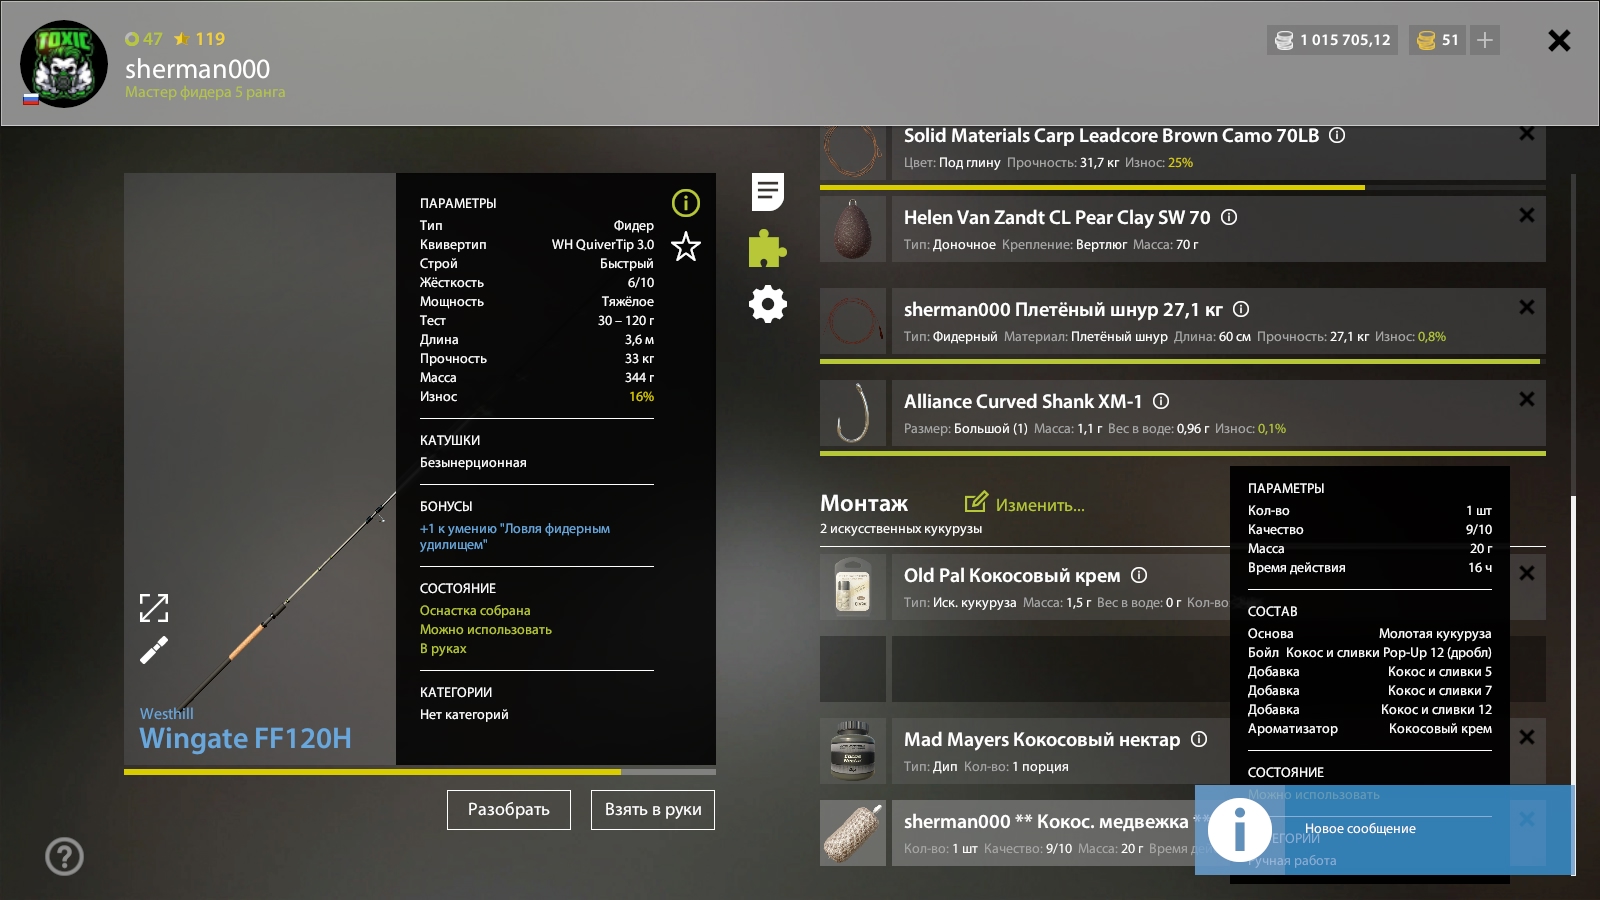Remove the Helen Van Zandt sinker item

coord(1526,215)
